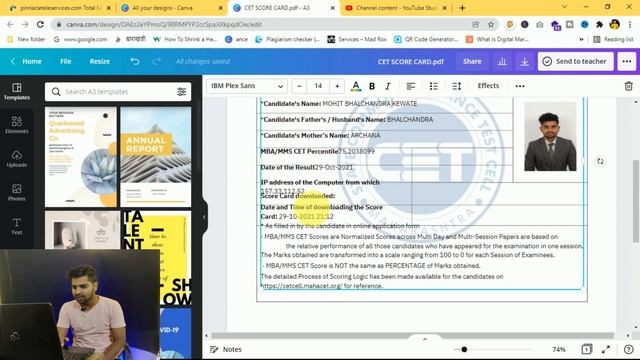Click the Search A3 templates field
Screen dimensions: 640x360
118,92
